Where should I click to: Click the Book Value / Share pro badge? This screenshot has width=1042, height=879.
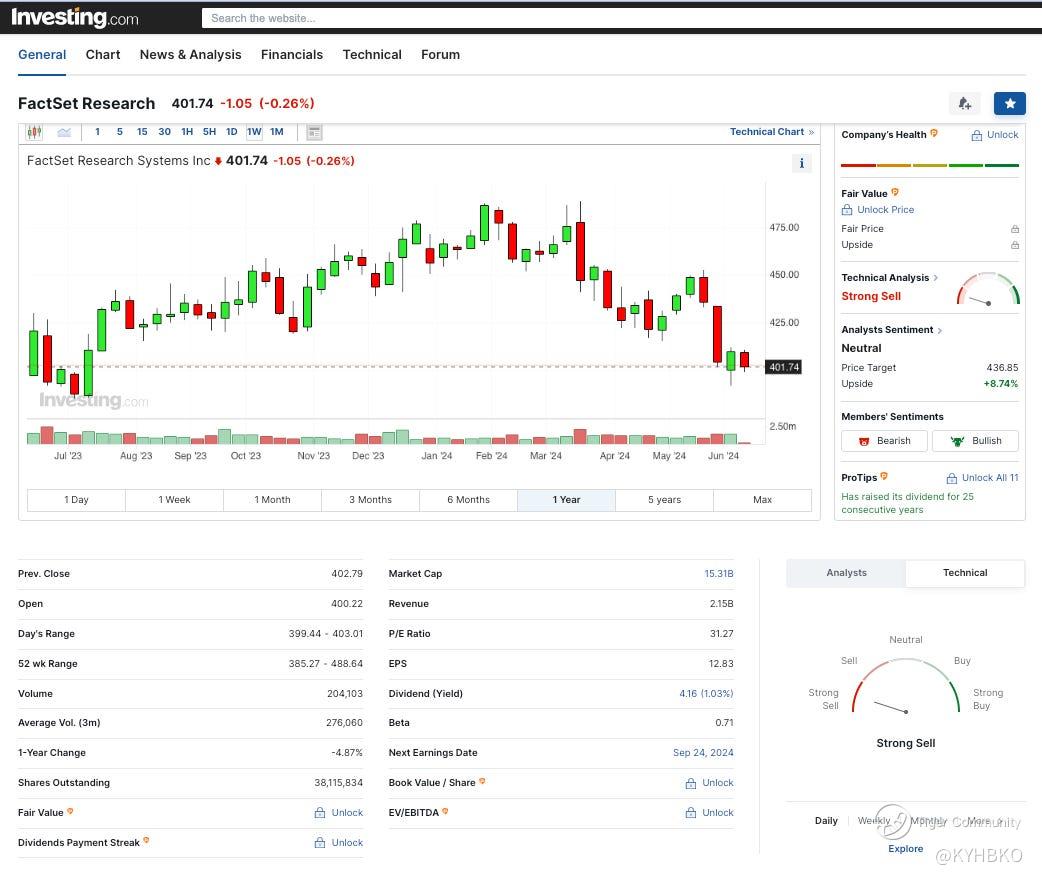(x=482, y=781)
